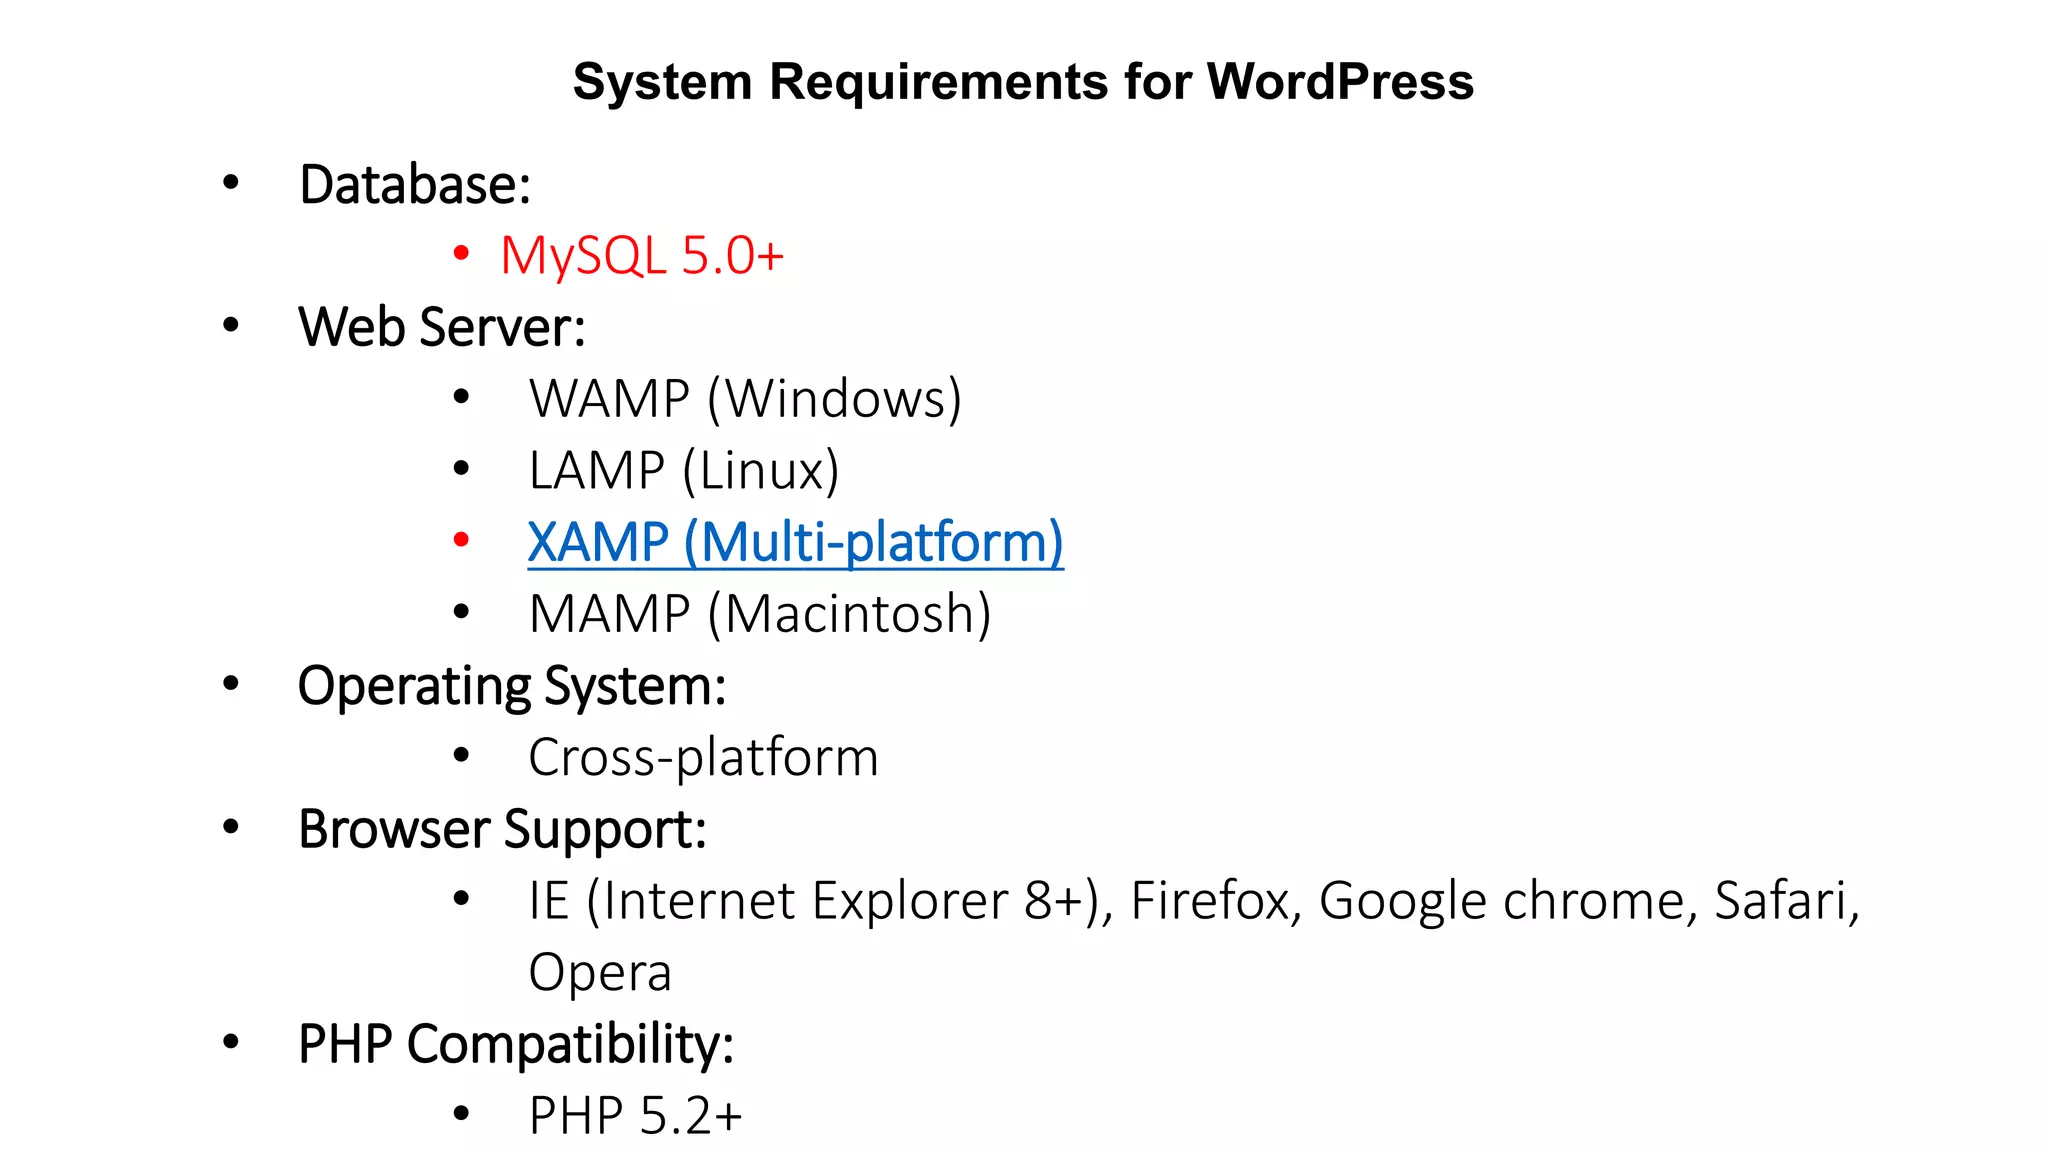Select the 'Web Server:' heading
The height and width of the screenshot is (1152, 2048).
click(442, 328)
